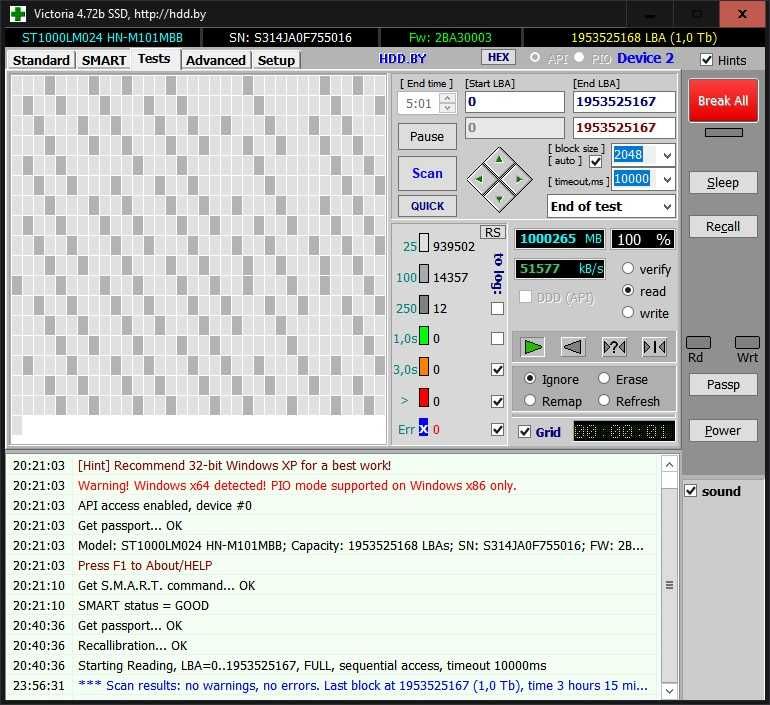Toggle the Grid checkbox
The image size is (770, 705).
point(524,432)
